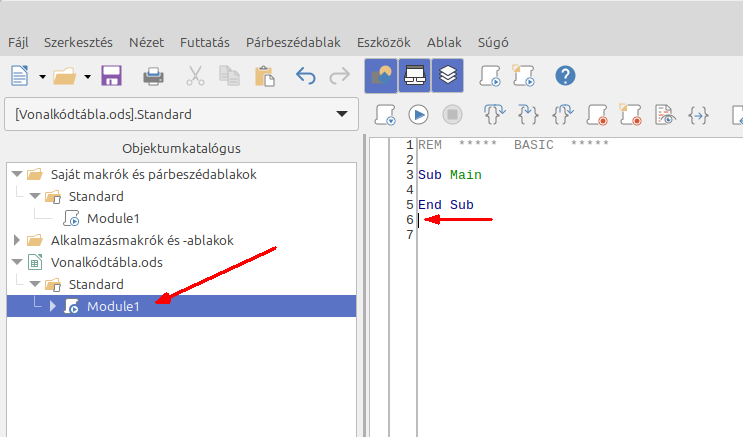Click the 'End Sub' code line
Viewport: 743px width, 437px height.
tap(445, 205)
